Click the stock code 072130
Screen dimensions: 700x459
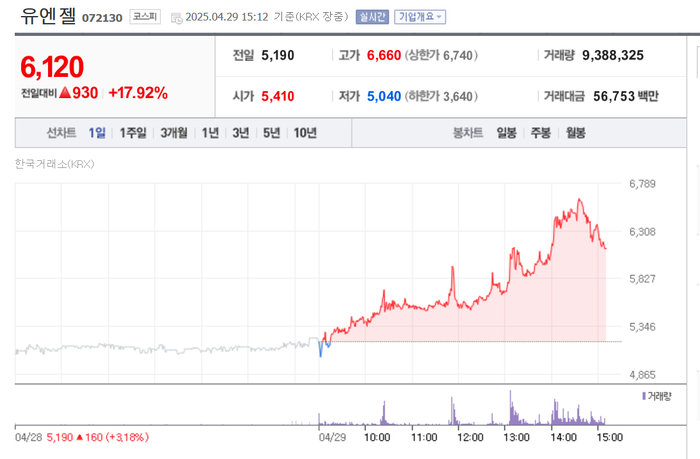click(x=102, y=18)
